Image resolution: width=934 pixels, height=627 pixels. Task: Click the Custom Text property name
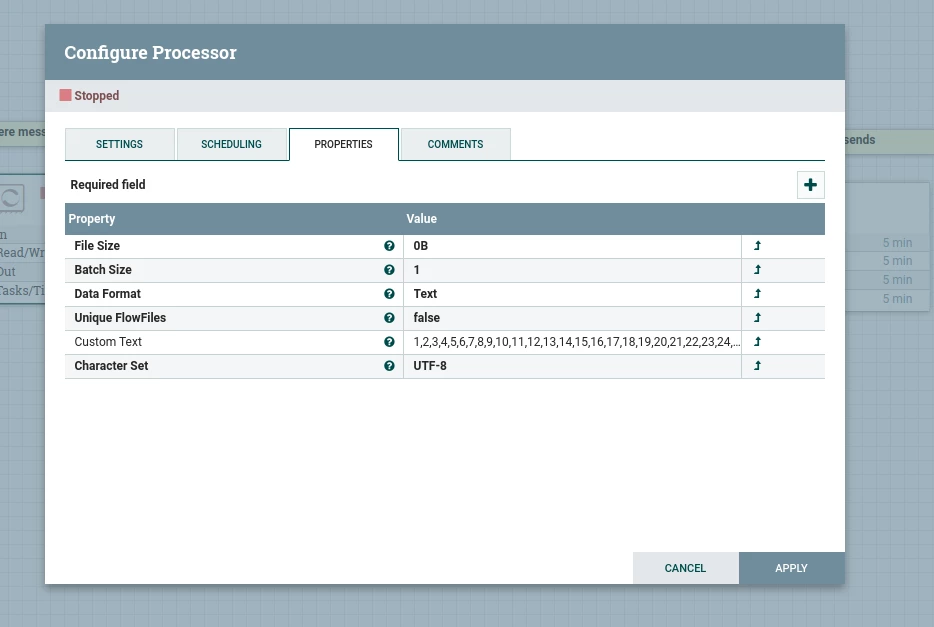coord(108,342)
